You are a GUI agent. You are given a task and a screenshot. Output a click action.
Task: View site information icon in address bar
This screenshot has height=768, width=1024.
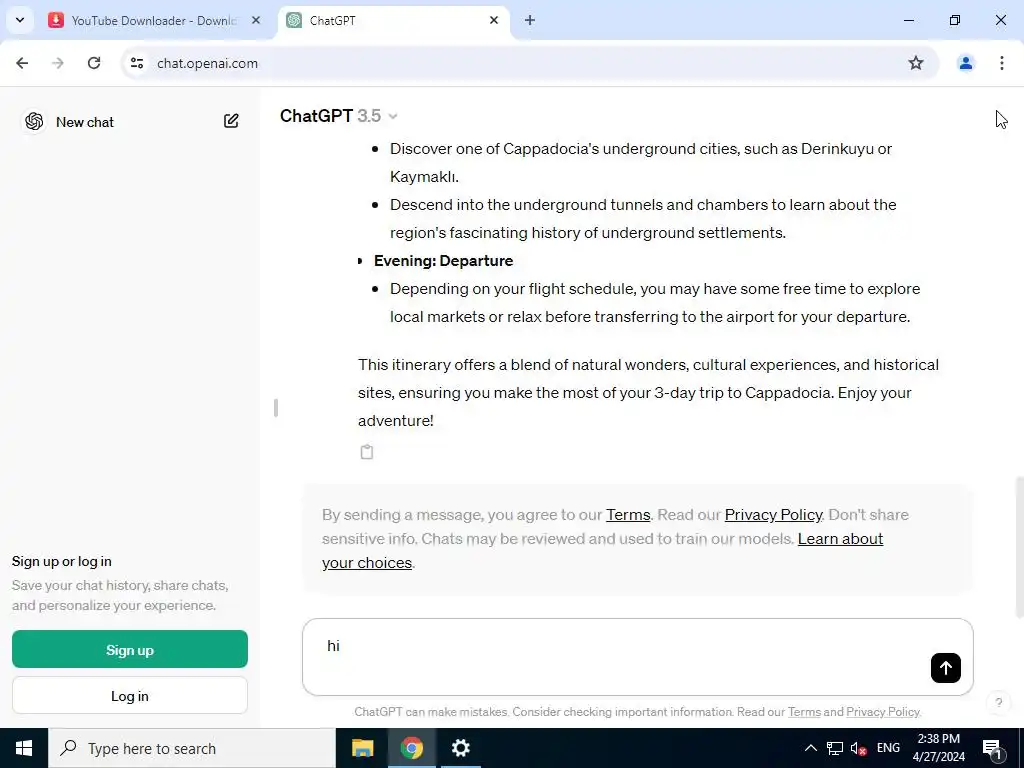137,63
